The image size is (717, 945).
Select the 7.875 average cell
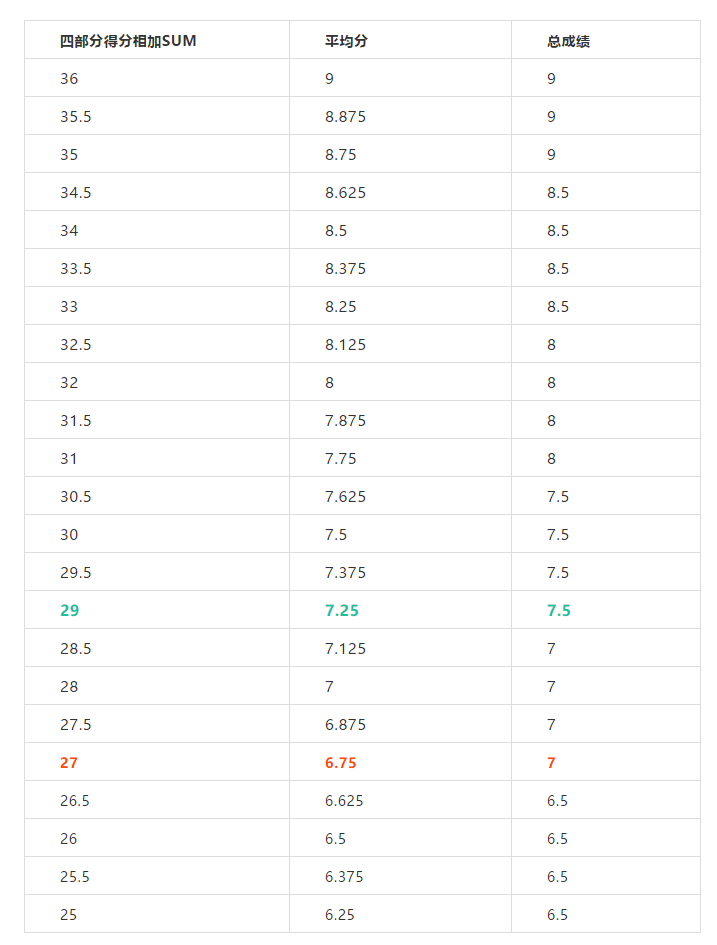[400, 419]
